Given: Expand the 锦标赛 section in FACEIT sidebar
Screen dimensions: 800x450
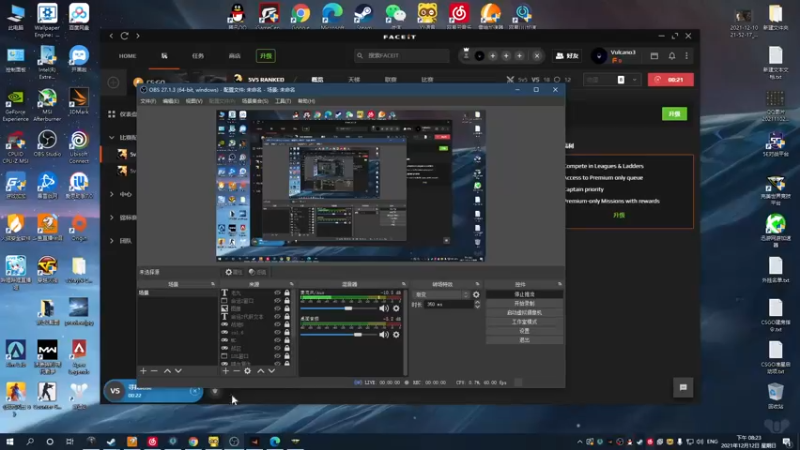Looking at the screenshot, I should [112, 218].
